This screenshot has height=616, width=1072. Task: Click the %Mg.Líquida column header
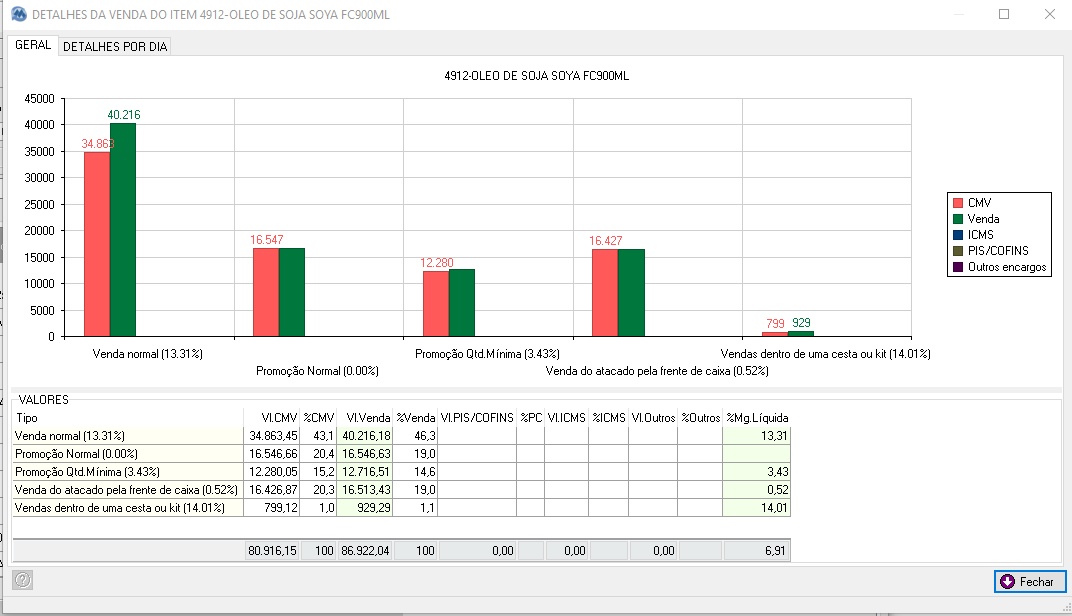[757, 418]
